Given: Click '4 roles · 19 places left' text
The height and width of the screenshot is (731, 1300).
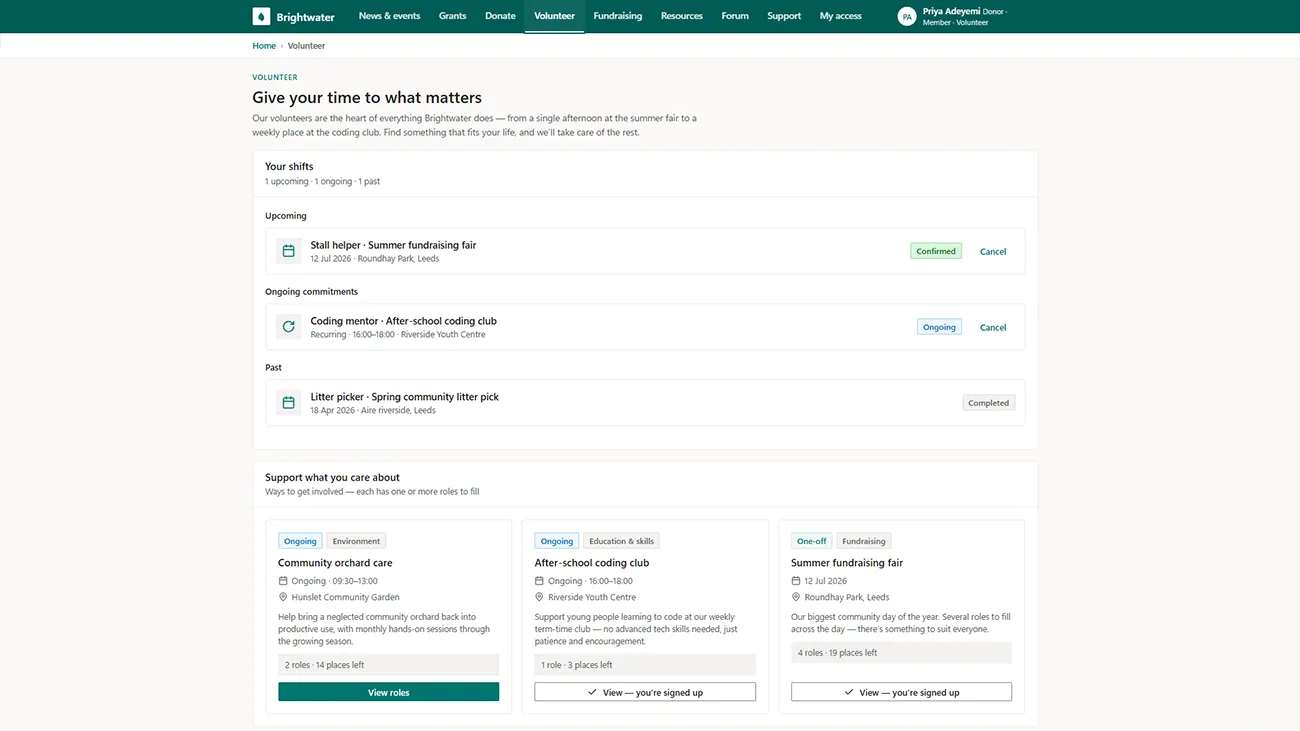Looking at the screenshot, I should click(837, 653).
